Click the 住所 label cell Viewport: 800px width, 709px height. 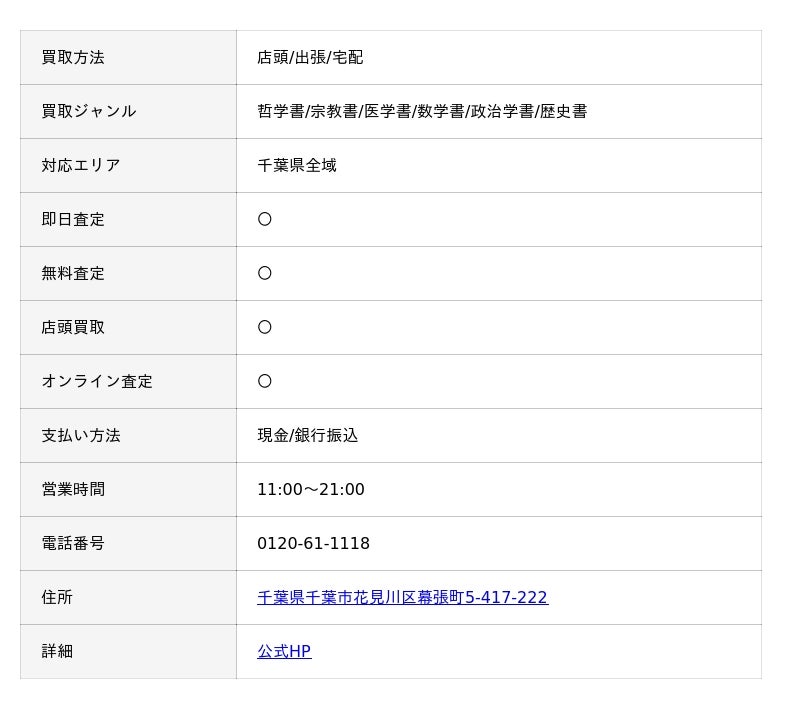[57, 598]
